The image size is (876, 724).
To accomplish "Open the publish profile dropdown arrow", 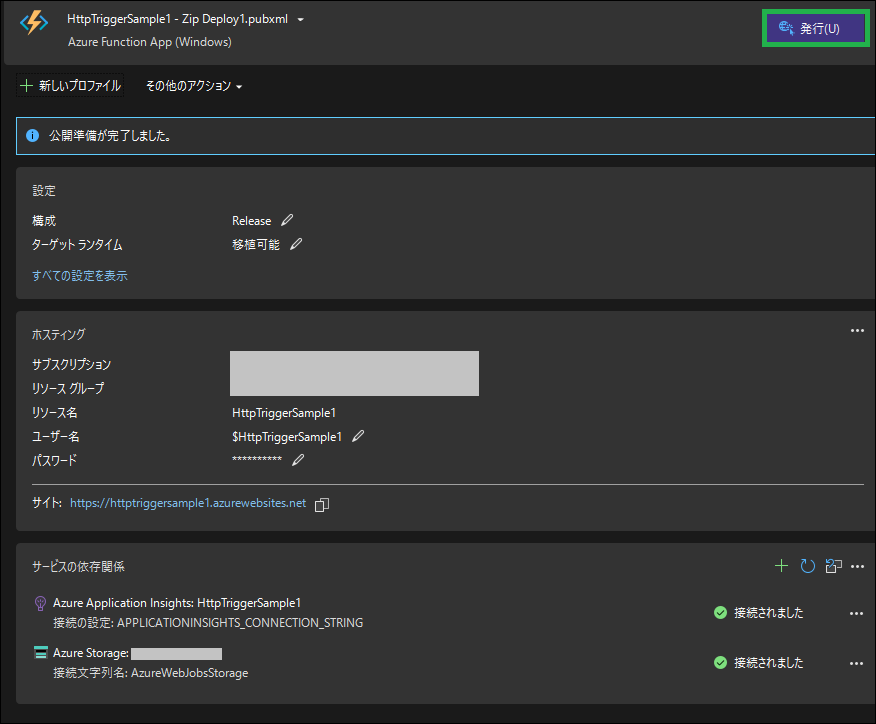I will click(301, 19).
